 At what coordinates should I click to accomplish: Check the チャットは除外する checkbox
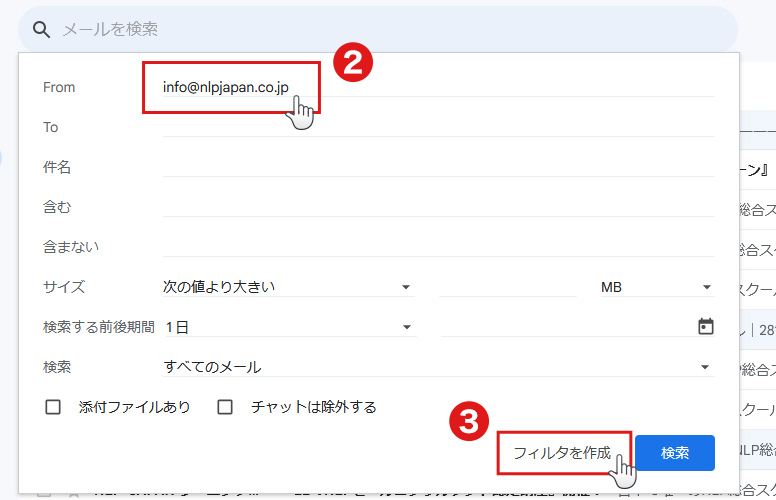point(226,407)
